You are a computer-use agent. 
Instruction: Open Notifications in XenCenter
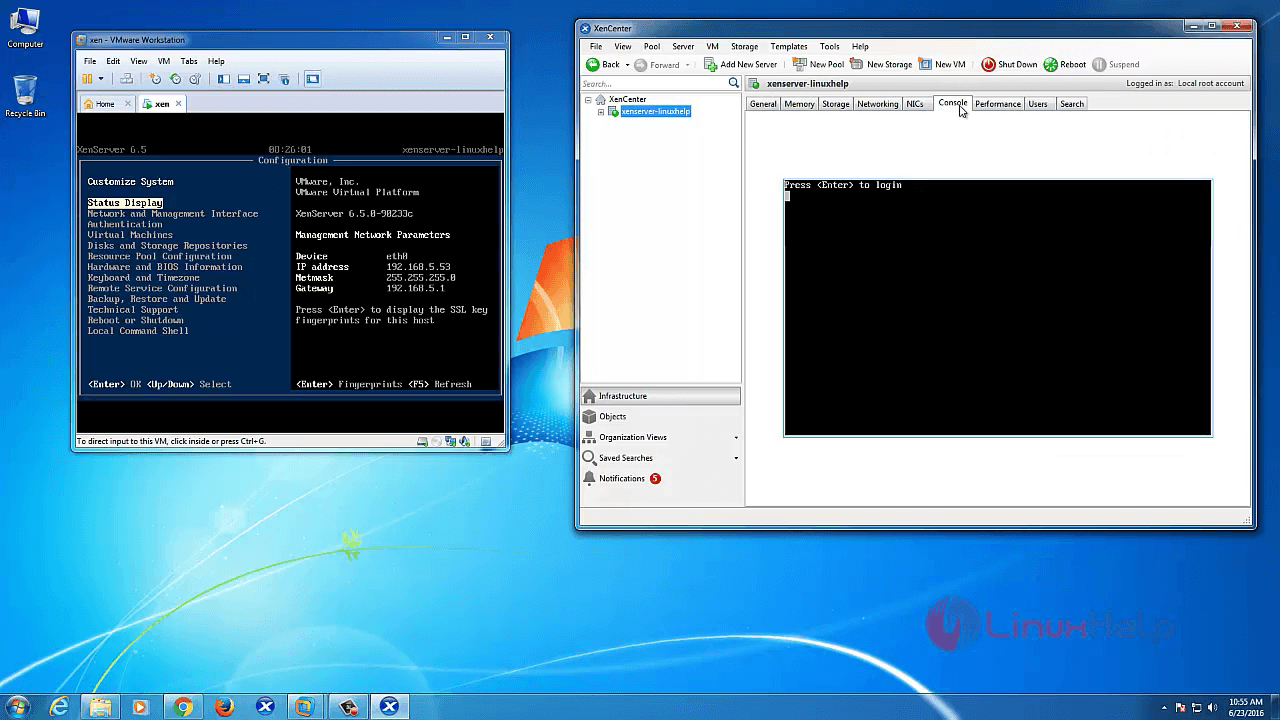click(661, 478)
